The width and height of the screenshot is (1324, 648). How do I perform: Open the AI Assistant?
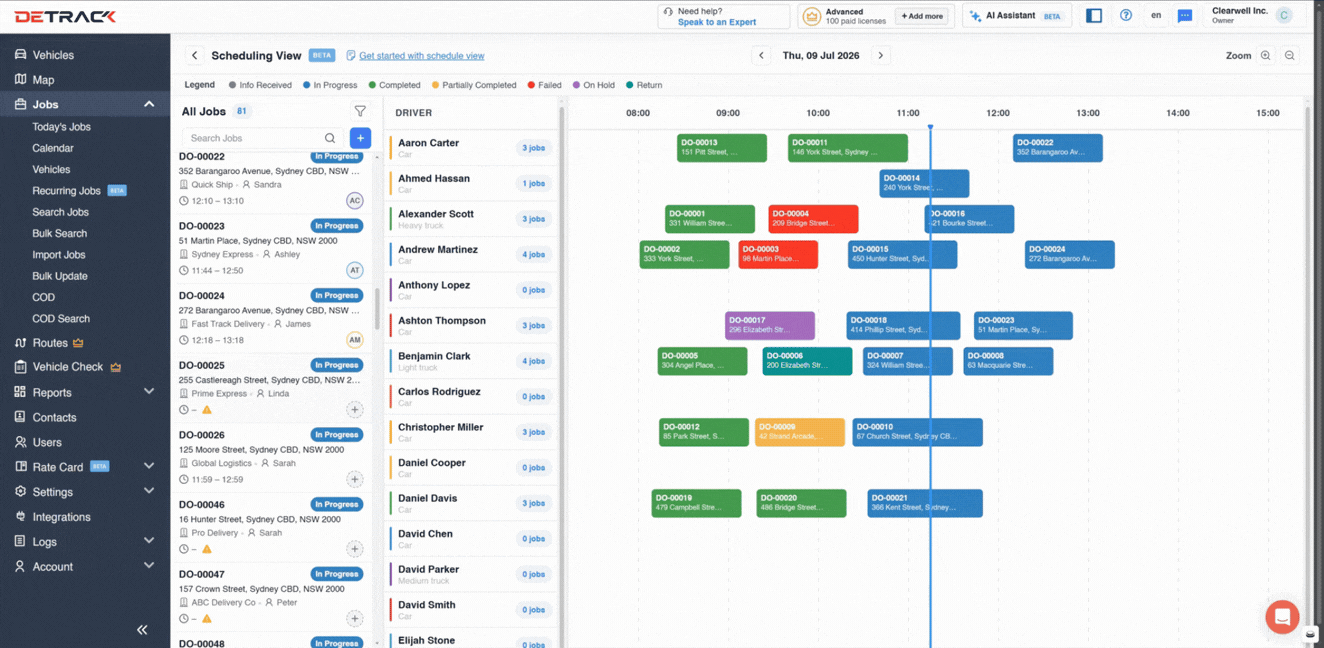click(x=1017, y=16)
